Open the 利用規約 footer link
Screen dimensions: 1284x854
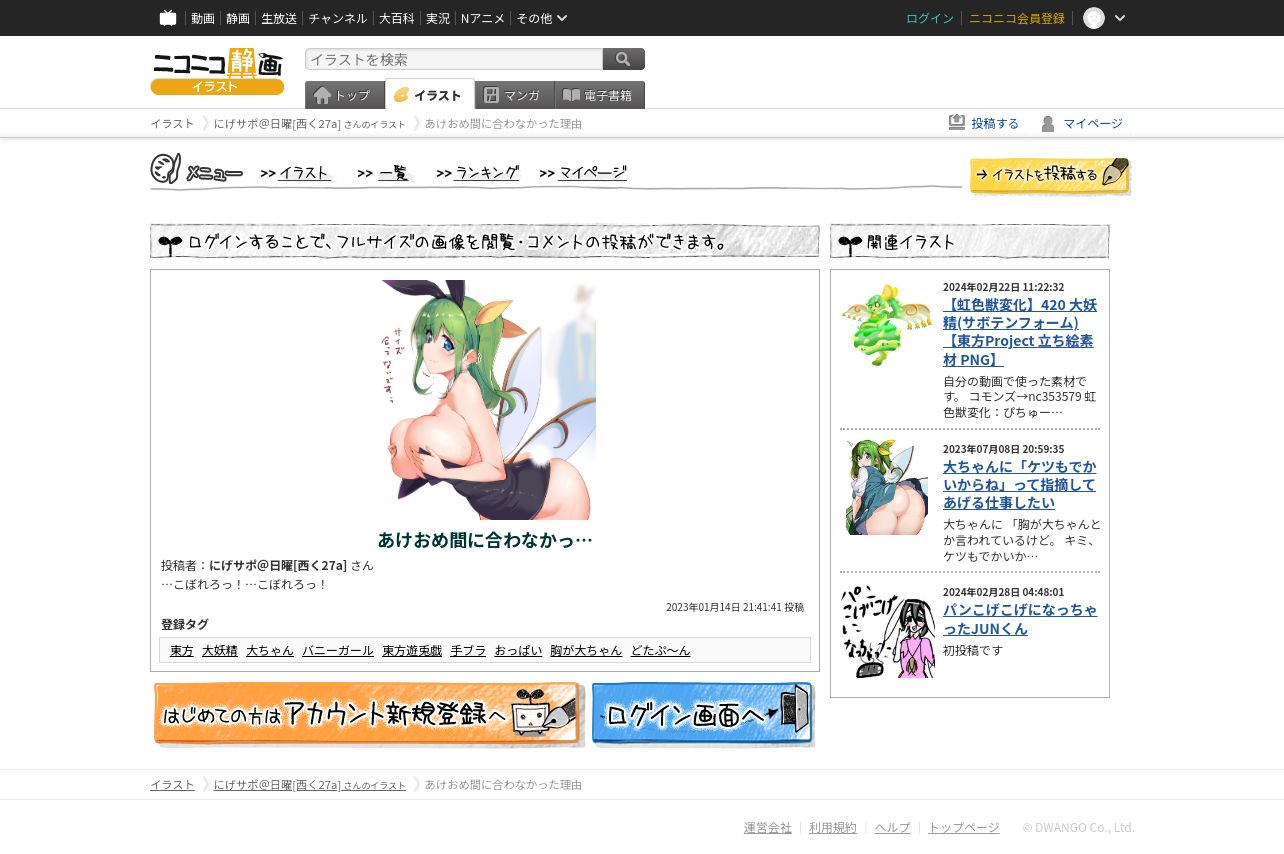click(x=833, y=827)
